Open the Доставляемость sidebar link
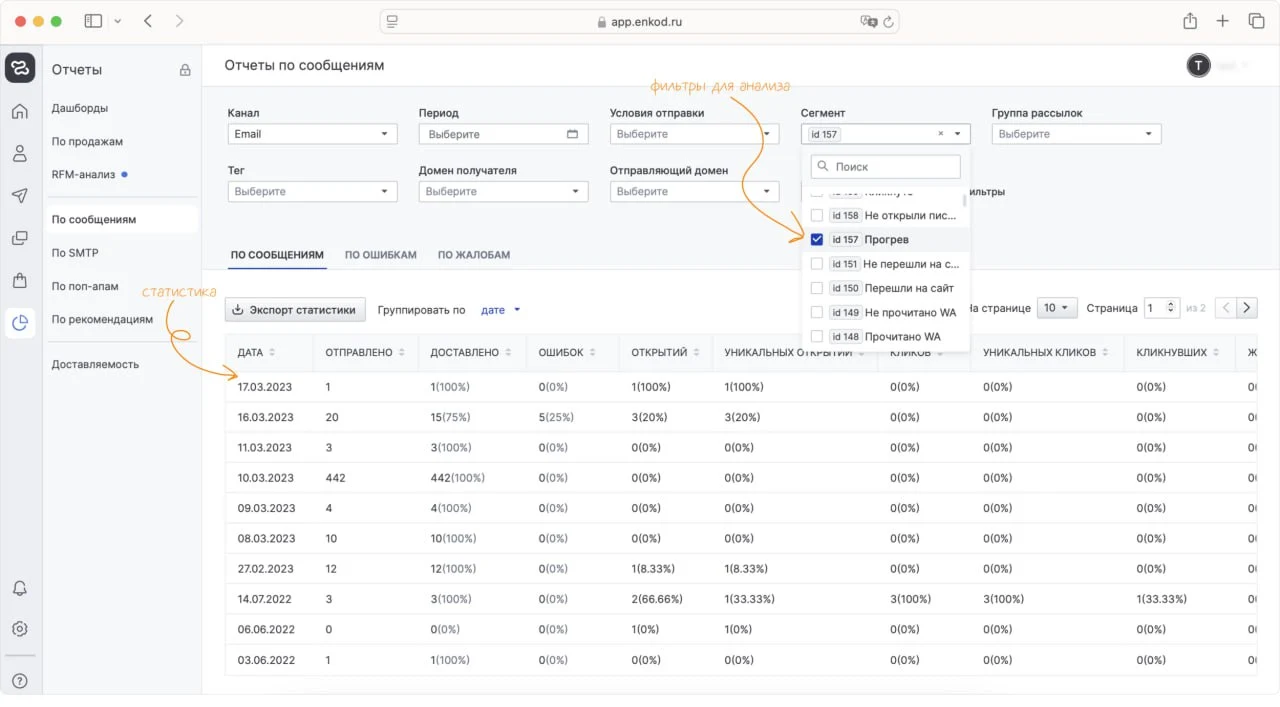Image resolution: width=1280 pixels, height=707 pixels. click(x=95, y=364)
